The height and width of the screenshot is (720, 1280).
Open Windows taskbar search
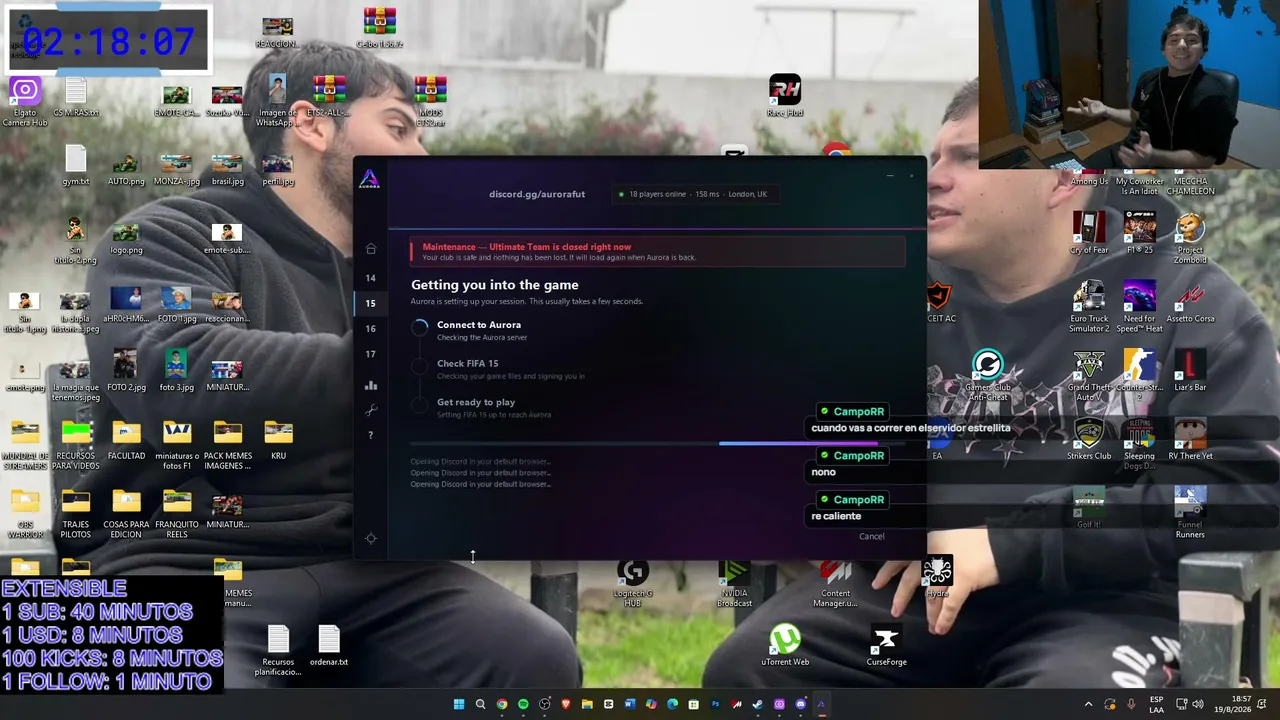[x=480, y=704]
